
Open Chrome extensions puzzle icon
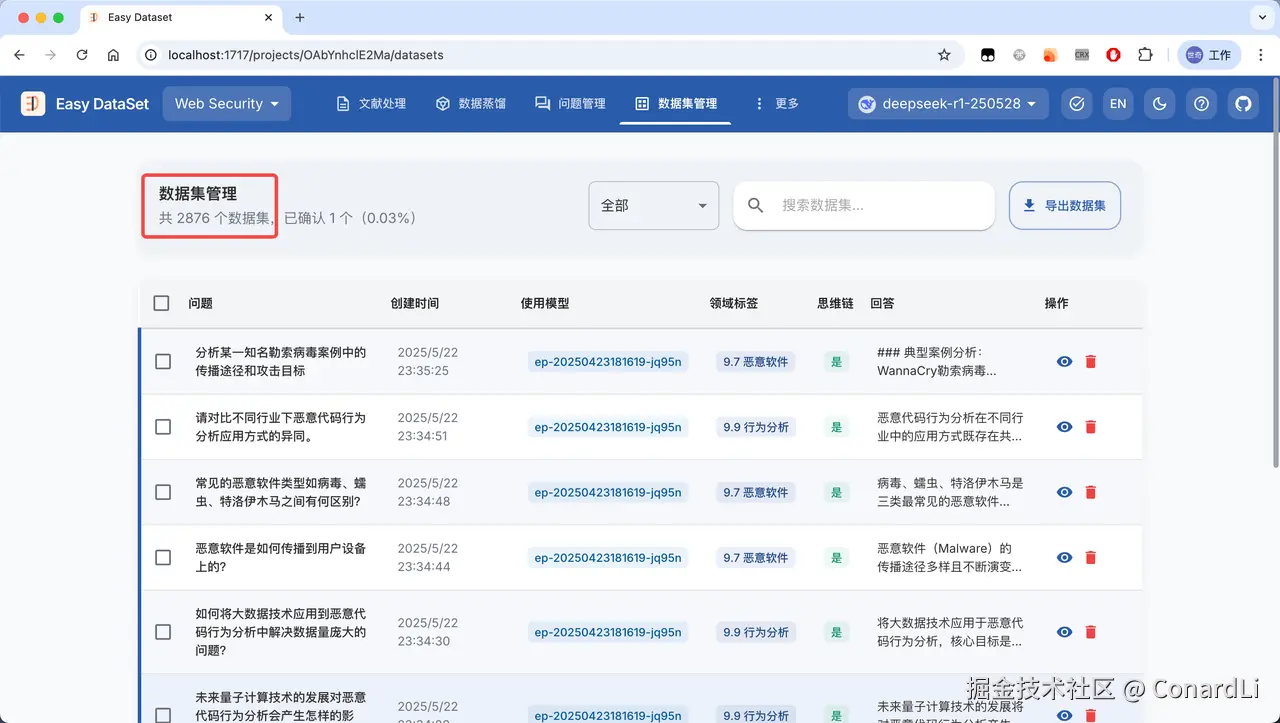click(1146, 55)
